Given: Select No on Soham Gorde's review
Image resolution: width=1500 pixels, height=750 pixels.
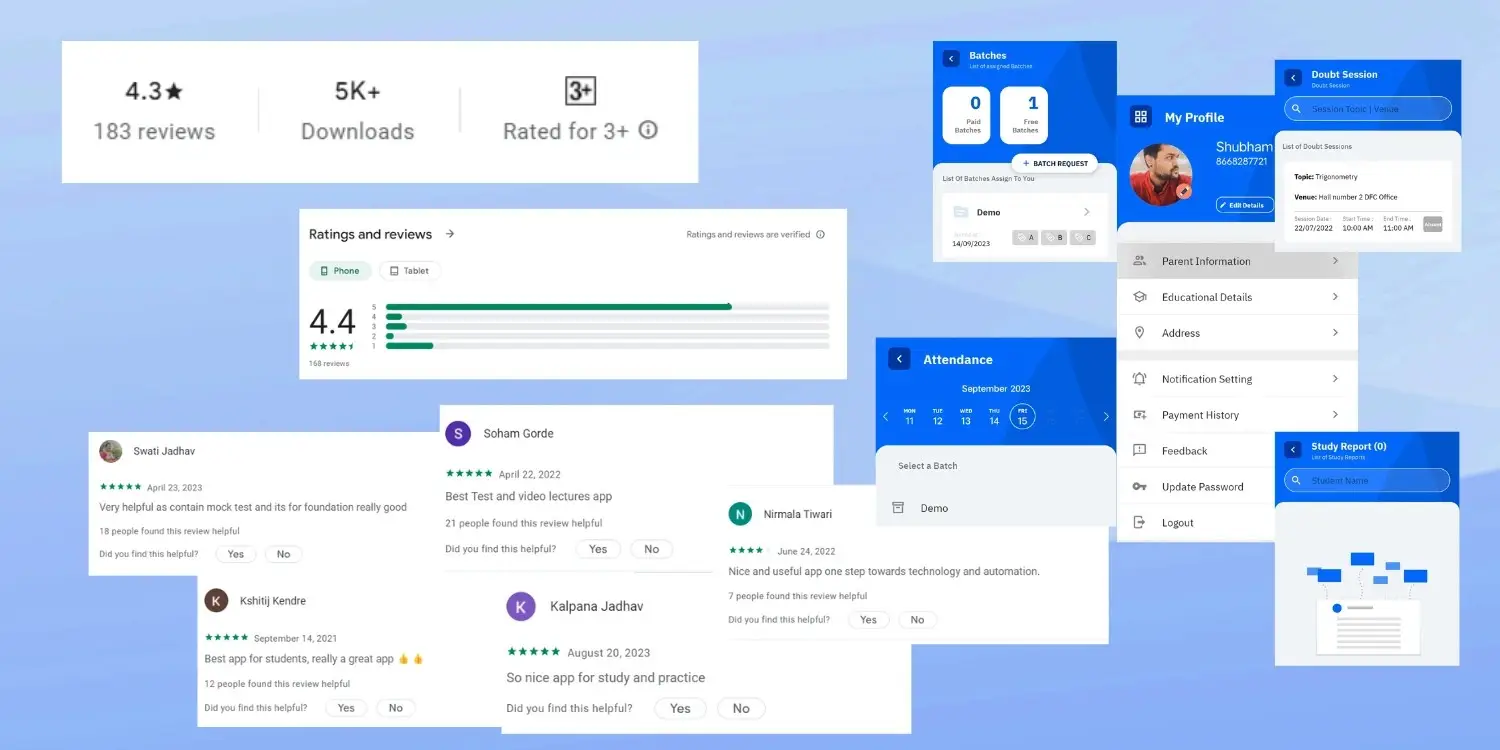Looking at the screenshot, I should 651,549.
